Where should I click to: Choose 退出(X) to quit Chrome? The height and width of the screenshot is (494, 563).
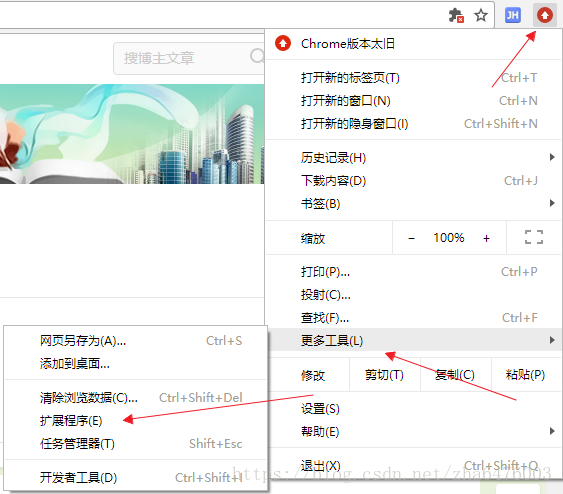(413, 466)
